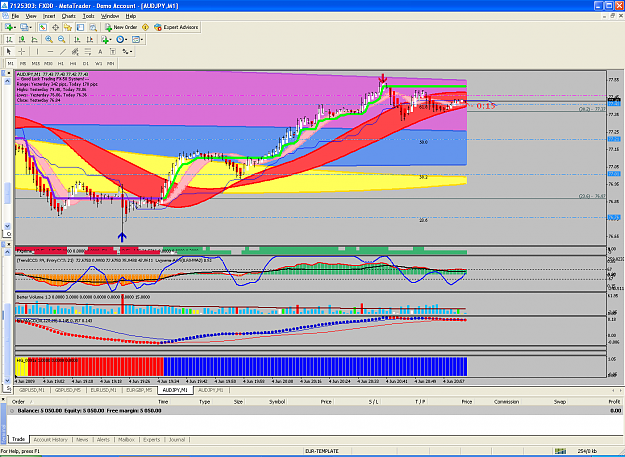The height and width of the screenshot is (457, 625).
Task: Switch to GBPUSD,M5 chart tab
Action: (x=68, y=390)
